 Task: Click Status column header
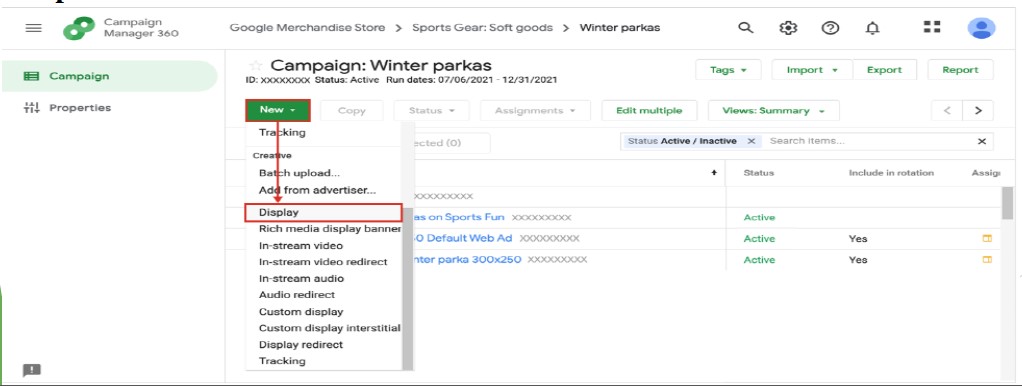tap(759, 173)
